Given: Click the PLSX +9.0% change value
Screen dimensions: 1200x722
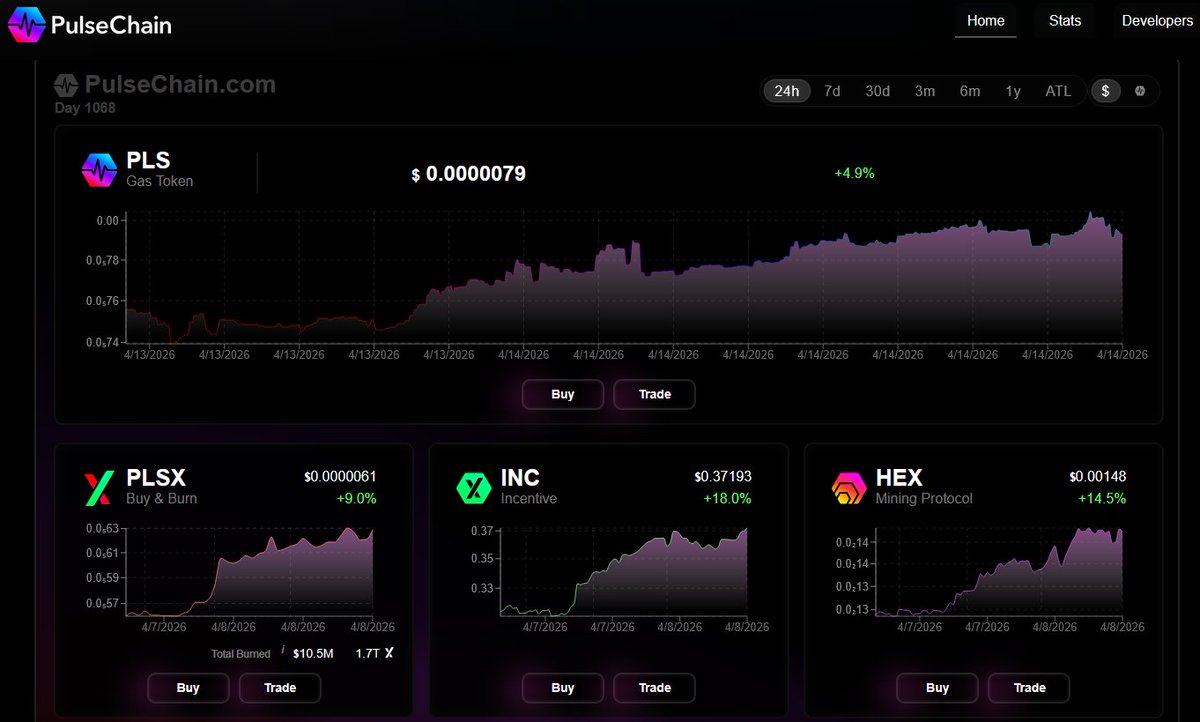Looking at the screenshot, I should pyautogui.click(x=356, y=498).
